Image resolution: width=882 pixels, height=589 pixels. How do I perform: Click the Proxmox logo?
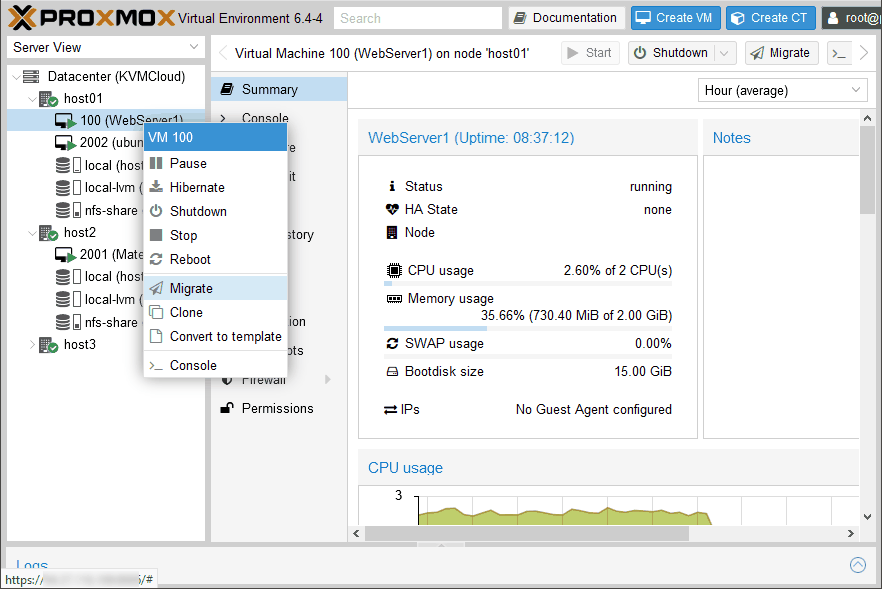pyautogui.click(x=92, y=18)
